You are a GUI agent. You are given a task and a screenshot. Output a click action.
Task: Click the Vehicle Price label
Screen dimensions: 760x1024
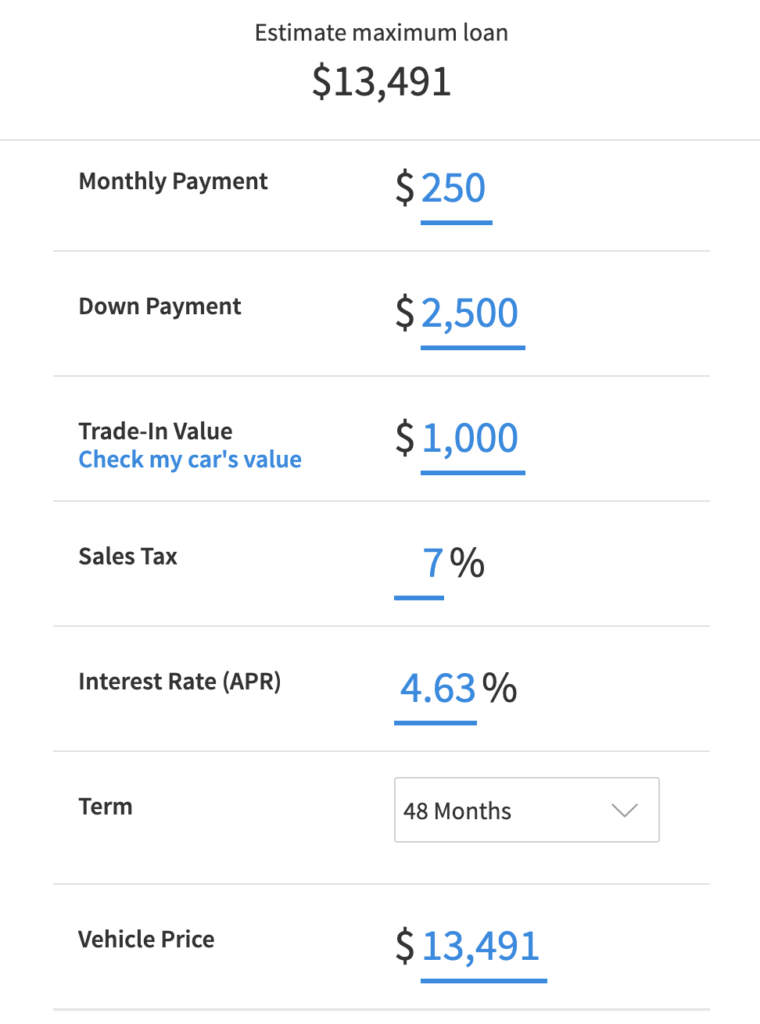pyautogui.click(x=146, y=939)
